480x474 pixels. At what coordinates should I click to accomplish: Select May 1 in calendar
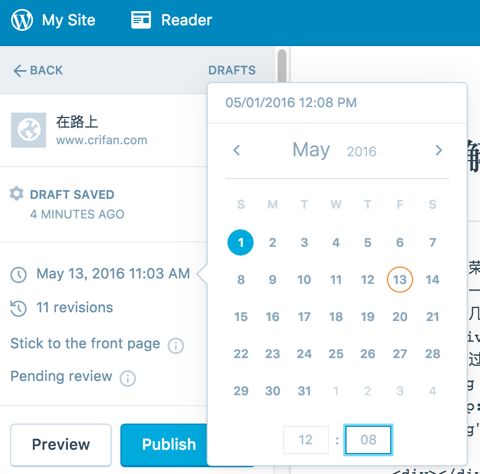[x=241, y=242]
